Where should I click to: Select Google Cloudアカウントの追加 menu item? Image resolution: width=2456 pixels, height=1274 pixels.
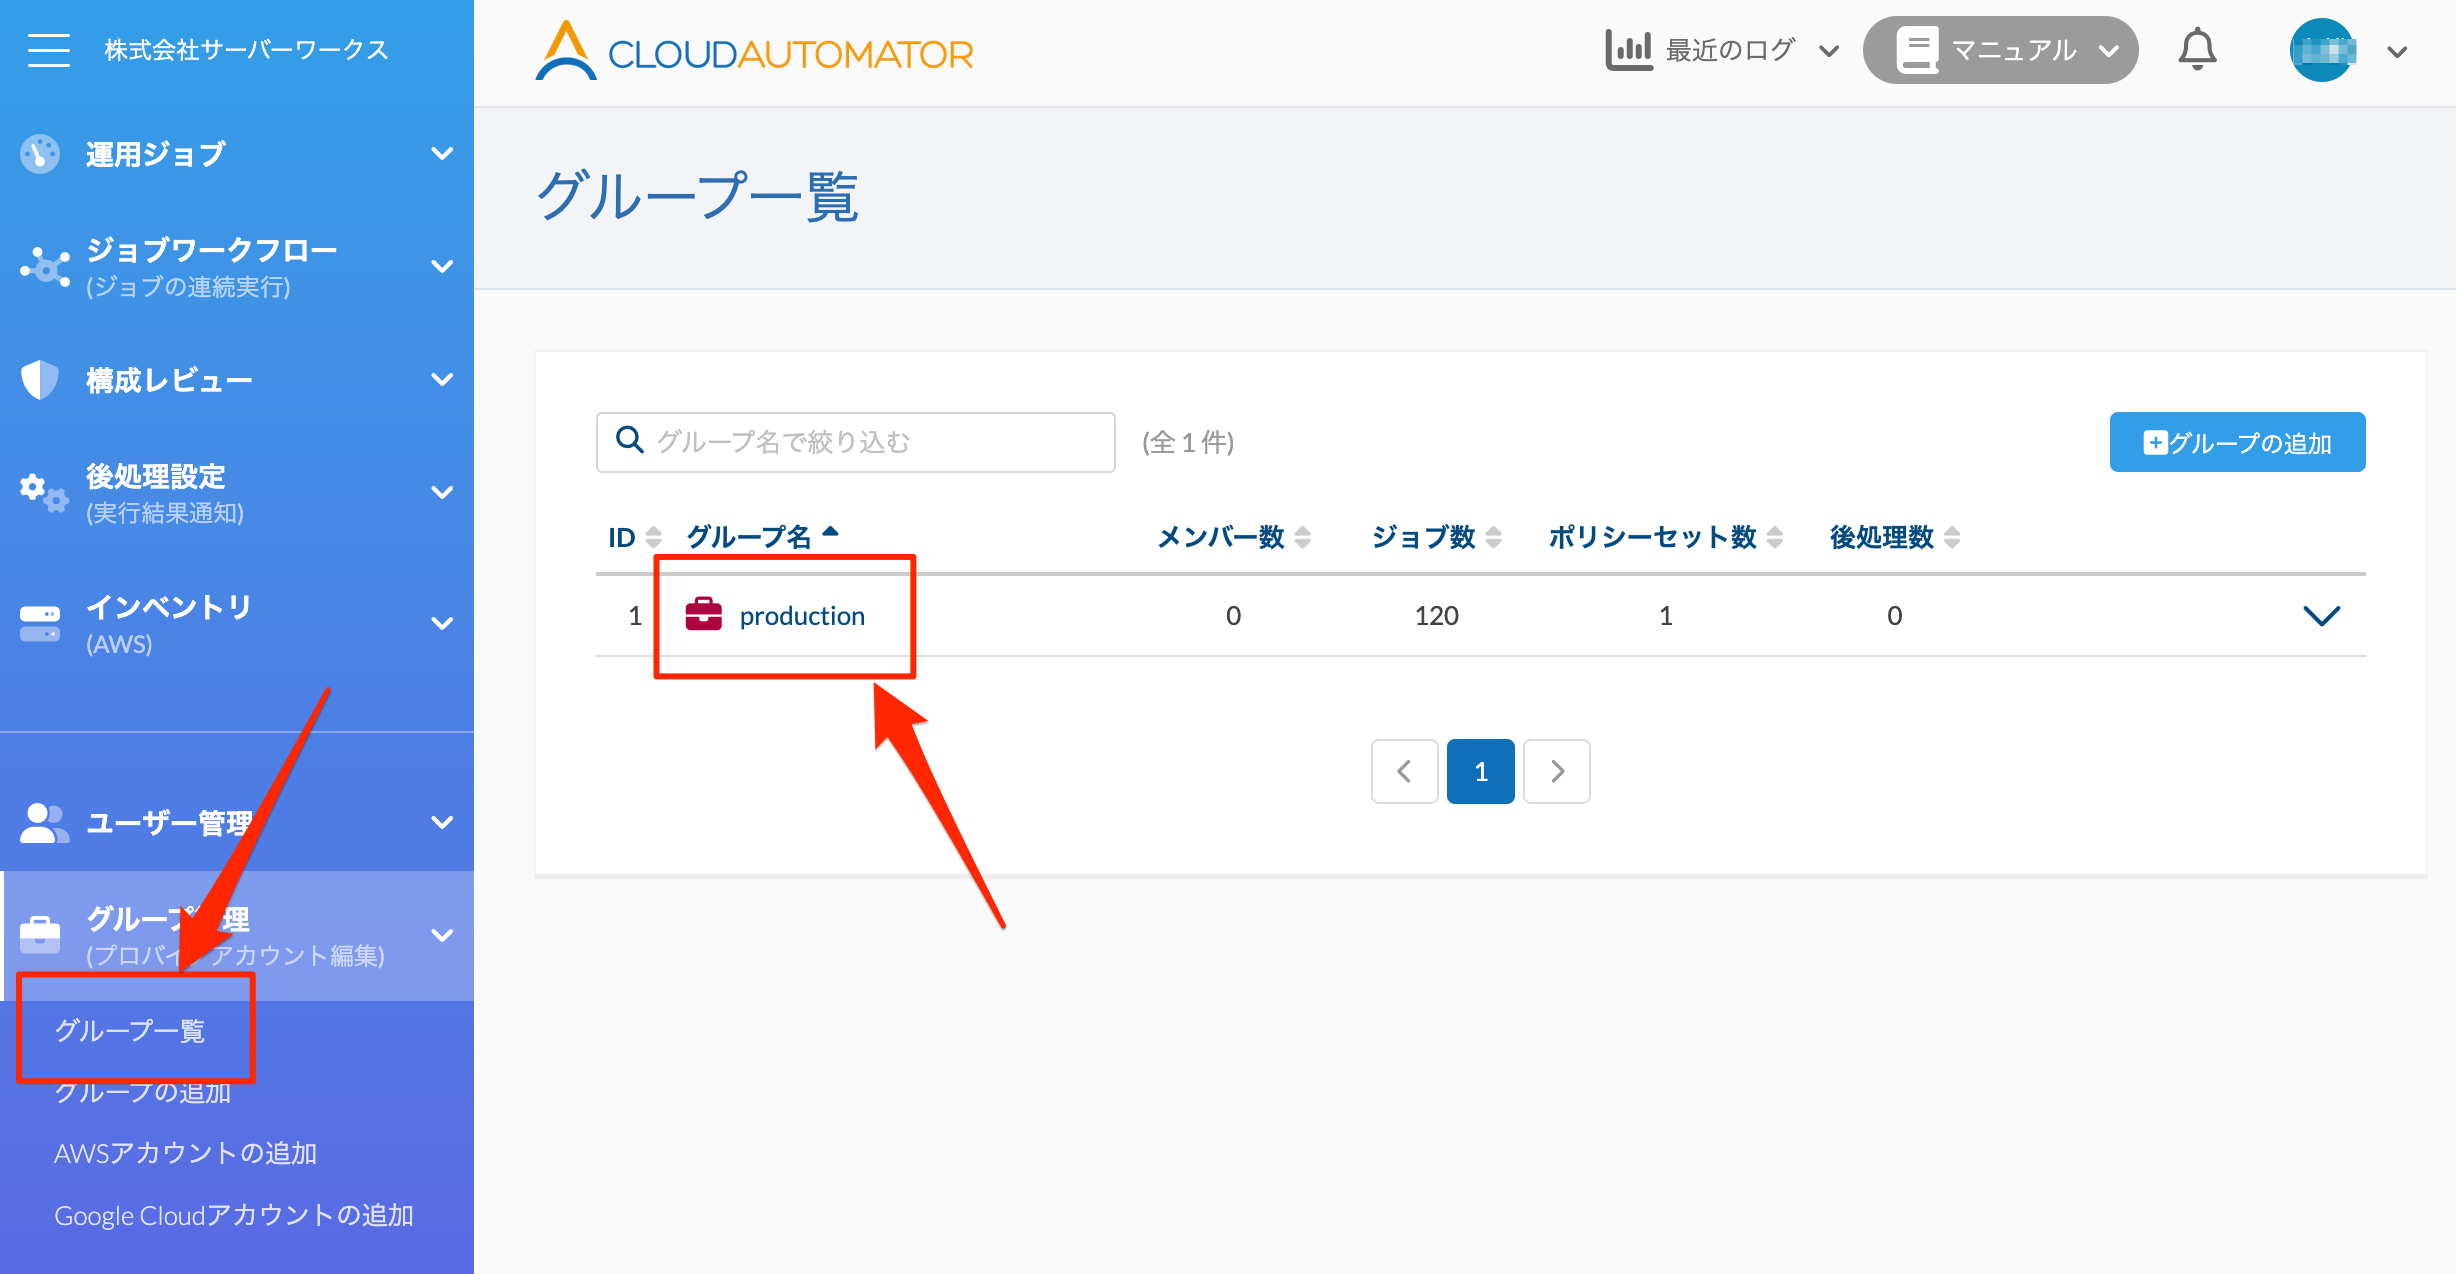(234, 1215)
